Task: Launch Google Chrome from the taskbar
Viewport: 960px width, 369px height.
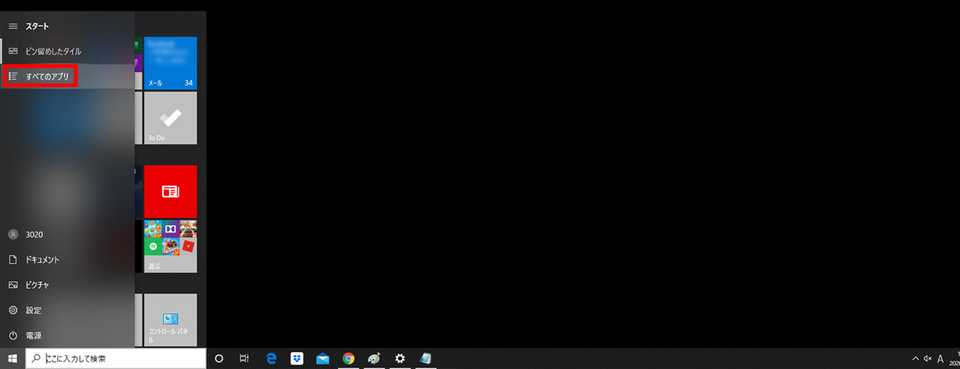Action: pos(348,359)
